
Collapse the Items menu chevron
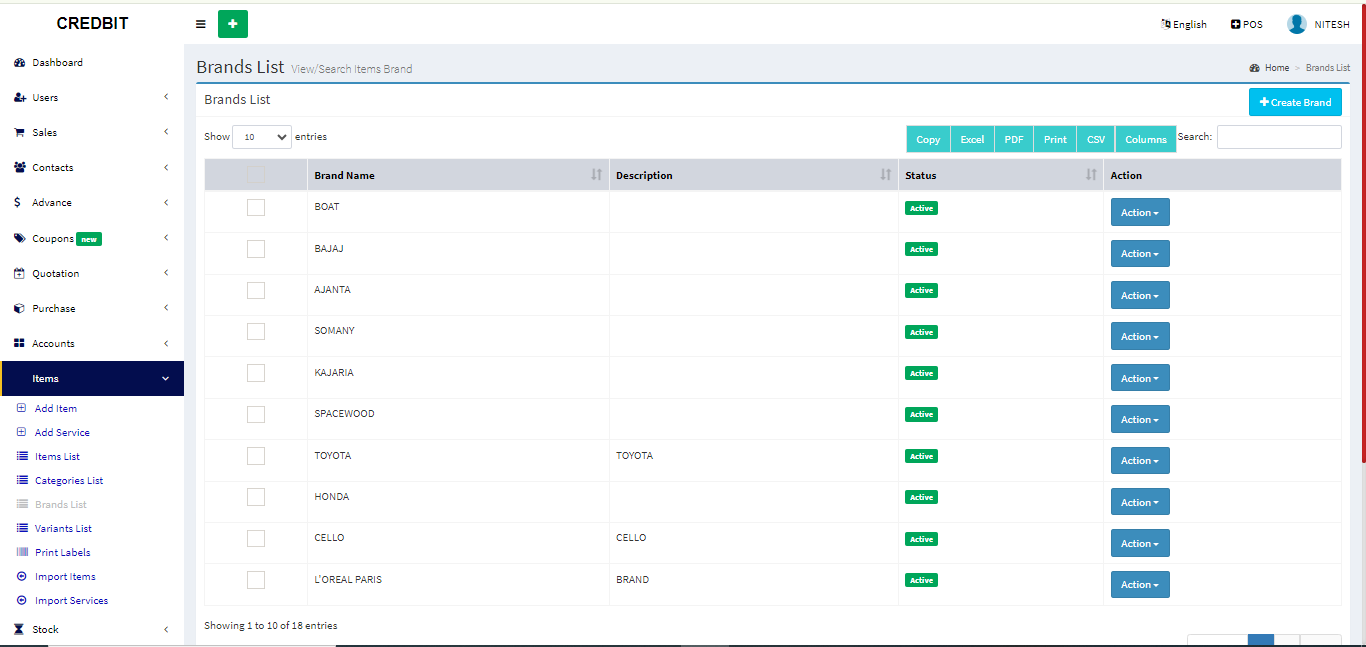[x=166, y=378]
